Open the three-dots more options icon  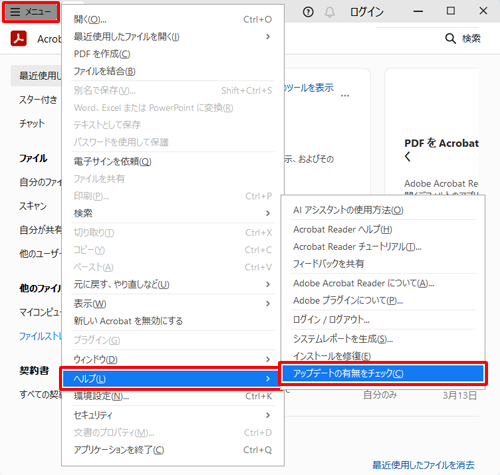click(x=345, y=96)
